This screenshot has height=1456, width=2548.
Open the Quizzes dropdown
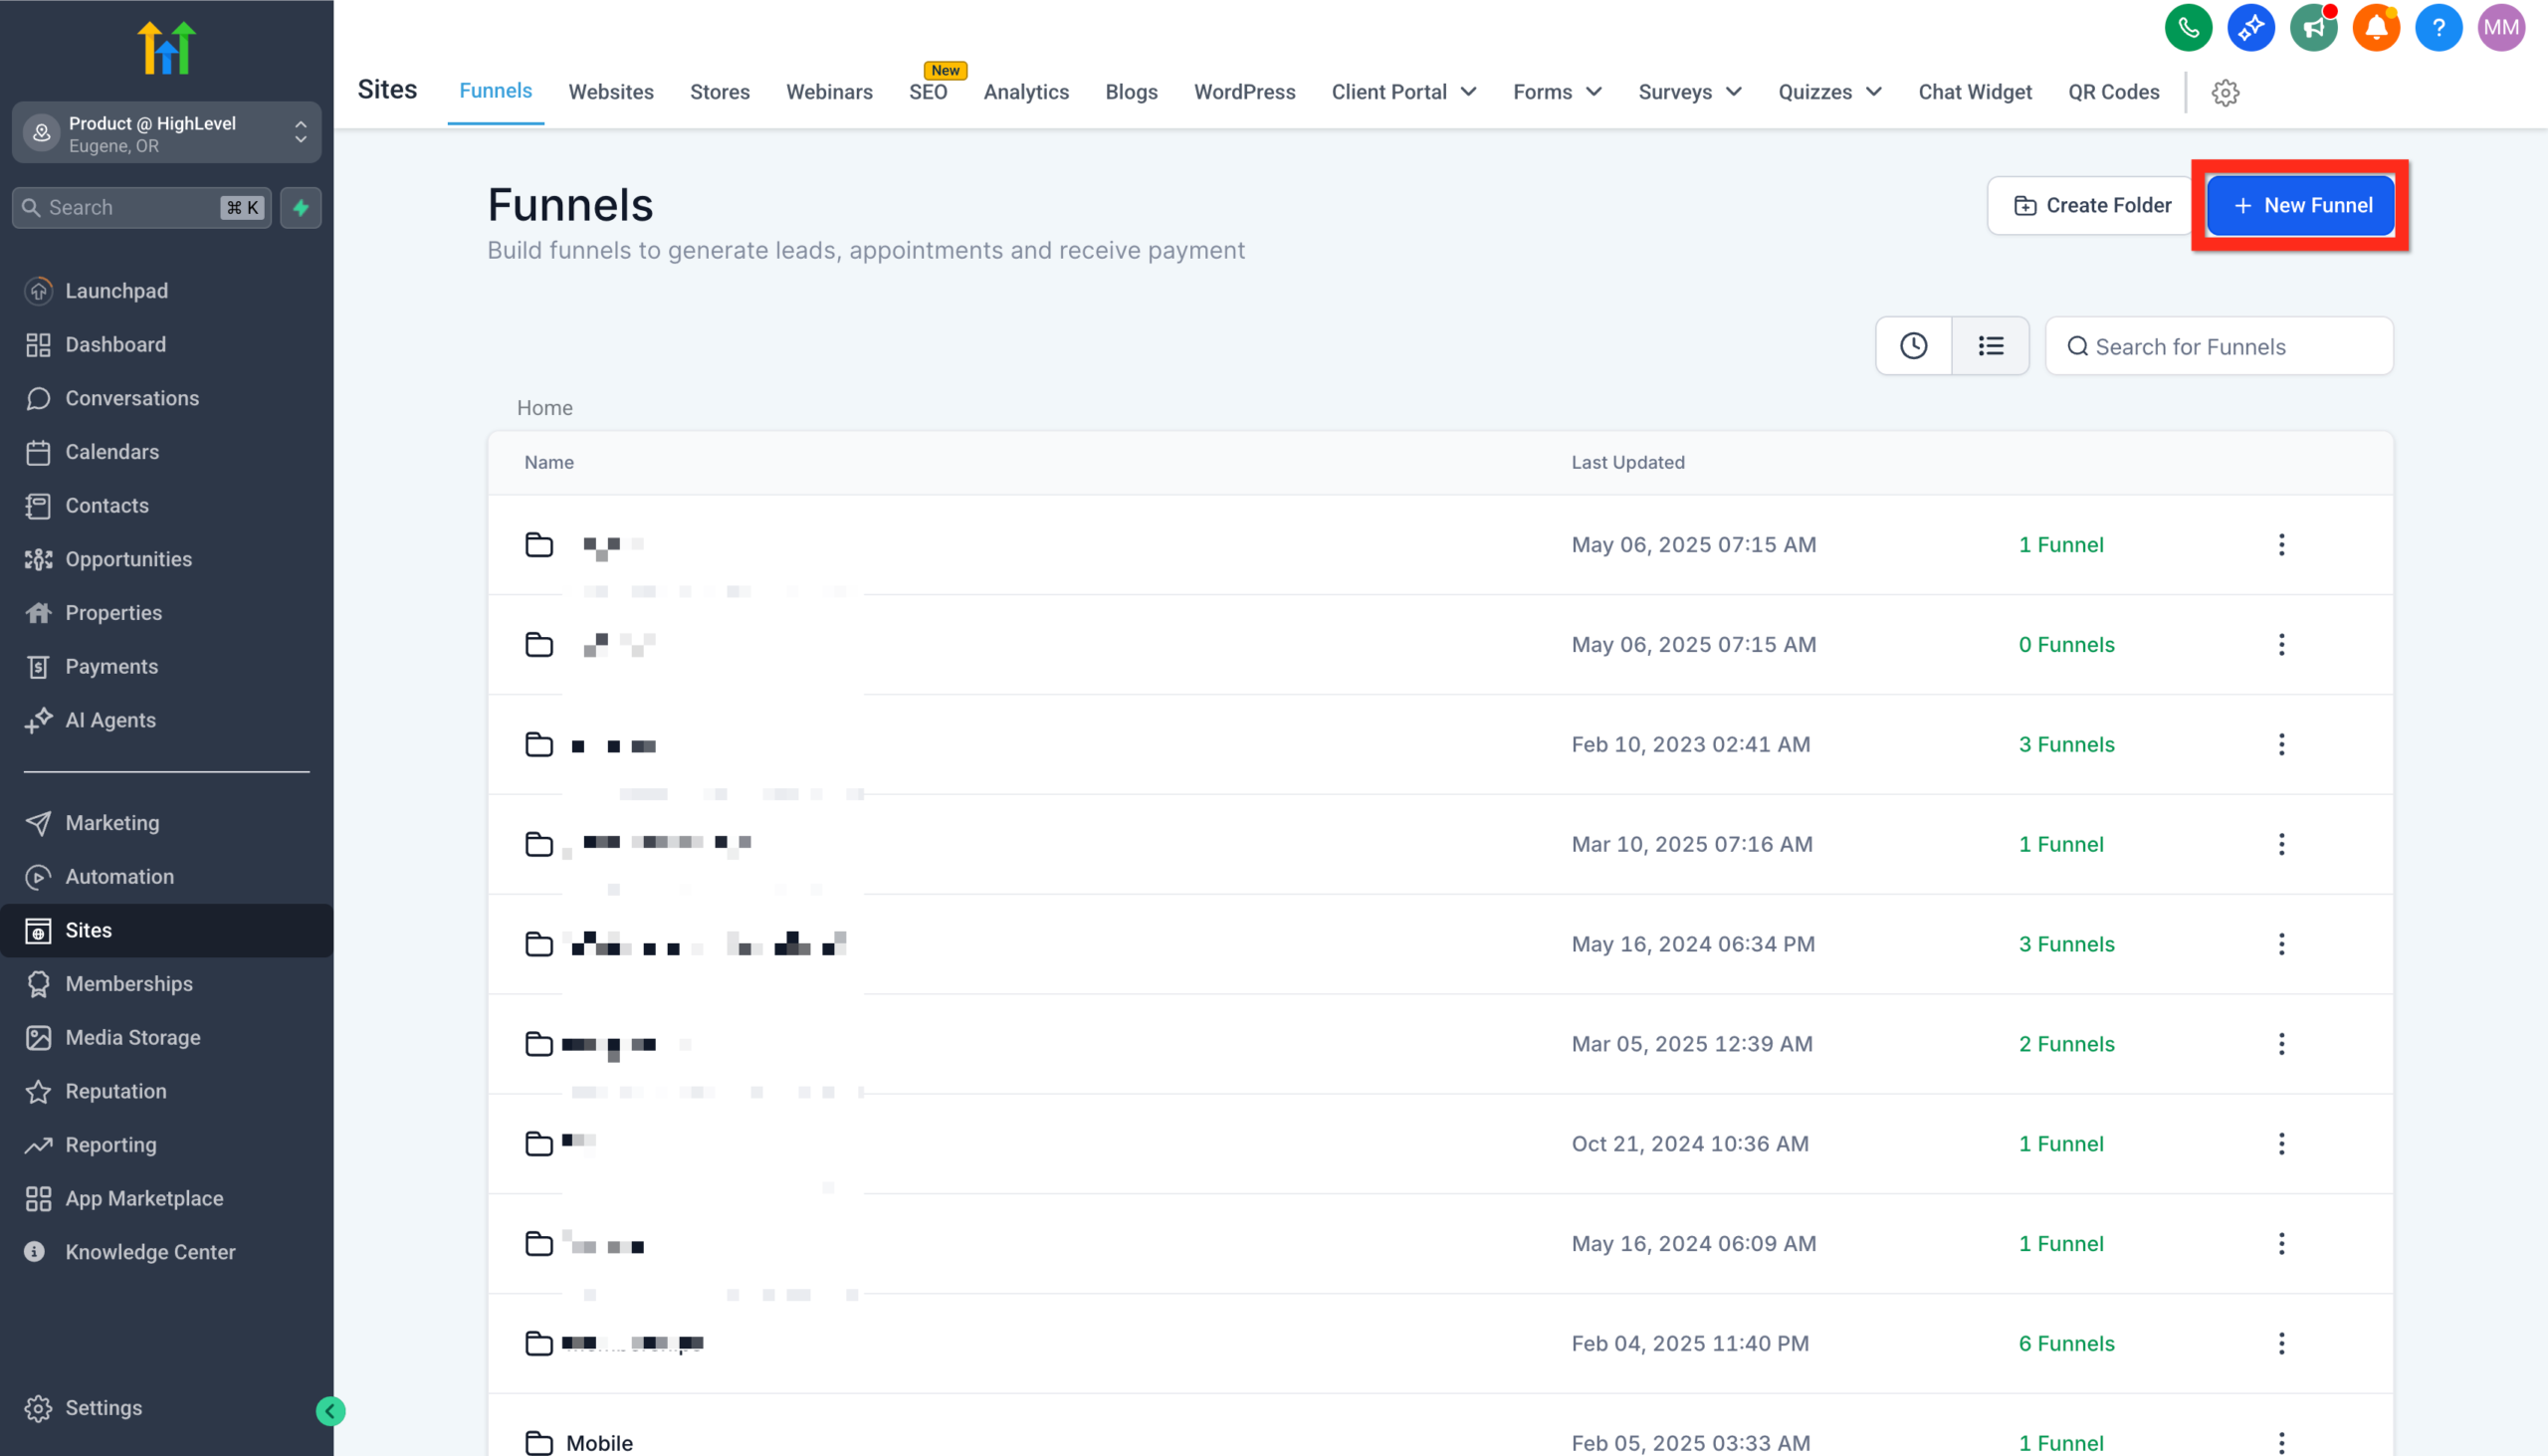point(1829,91)
